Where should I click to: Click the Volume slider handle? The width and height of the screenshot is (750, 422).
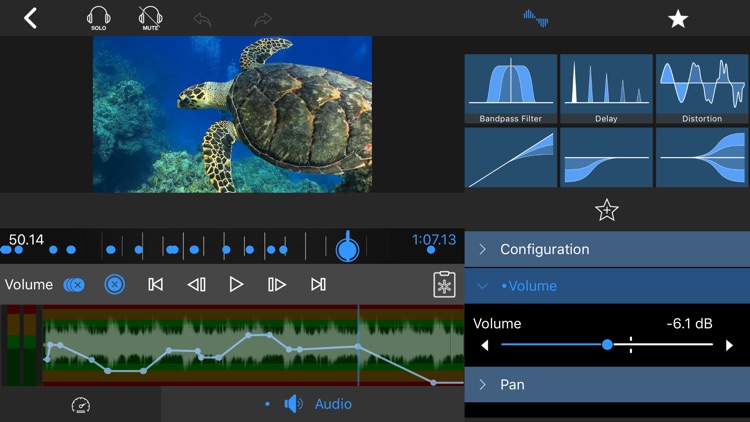607,344
